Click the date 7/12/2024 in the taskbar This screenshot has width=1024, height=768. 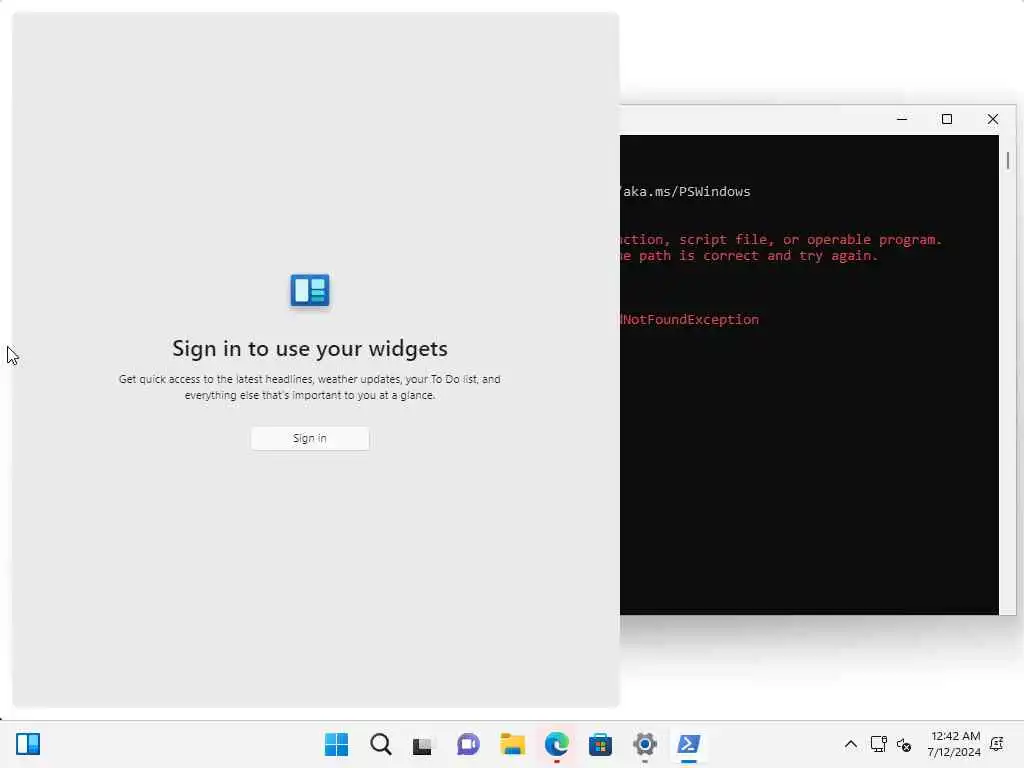click(953, 752)
